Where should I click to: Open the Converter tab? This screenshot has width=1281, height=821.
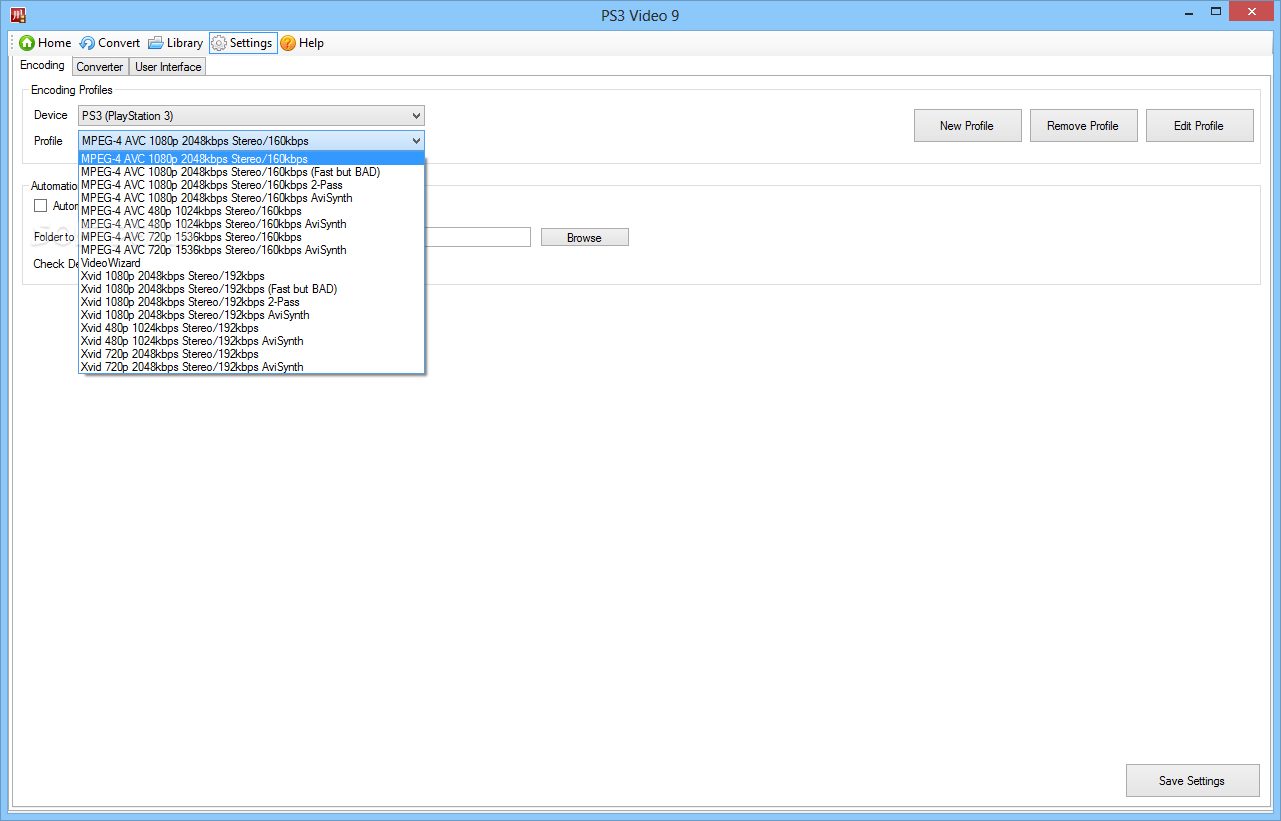(x=100, y=67)
